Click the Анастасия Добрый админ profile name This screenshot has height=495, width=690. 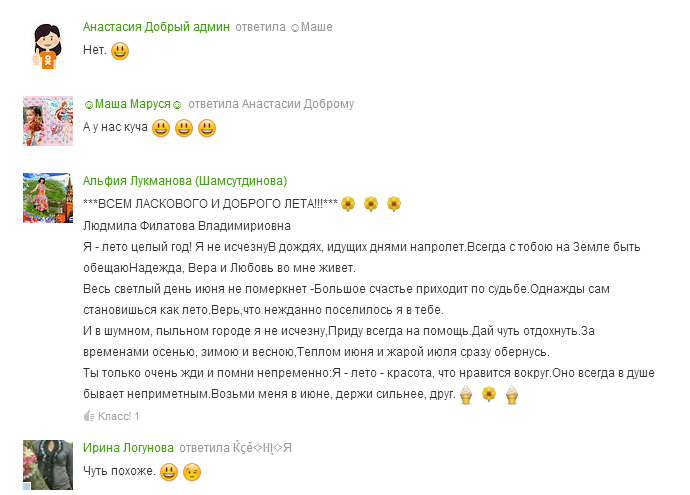156,27
